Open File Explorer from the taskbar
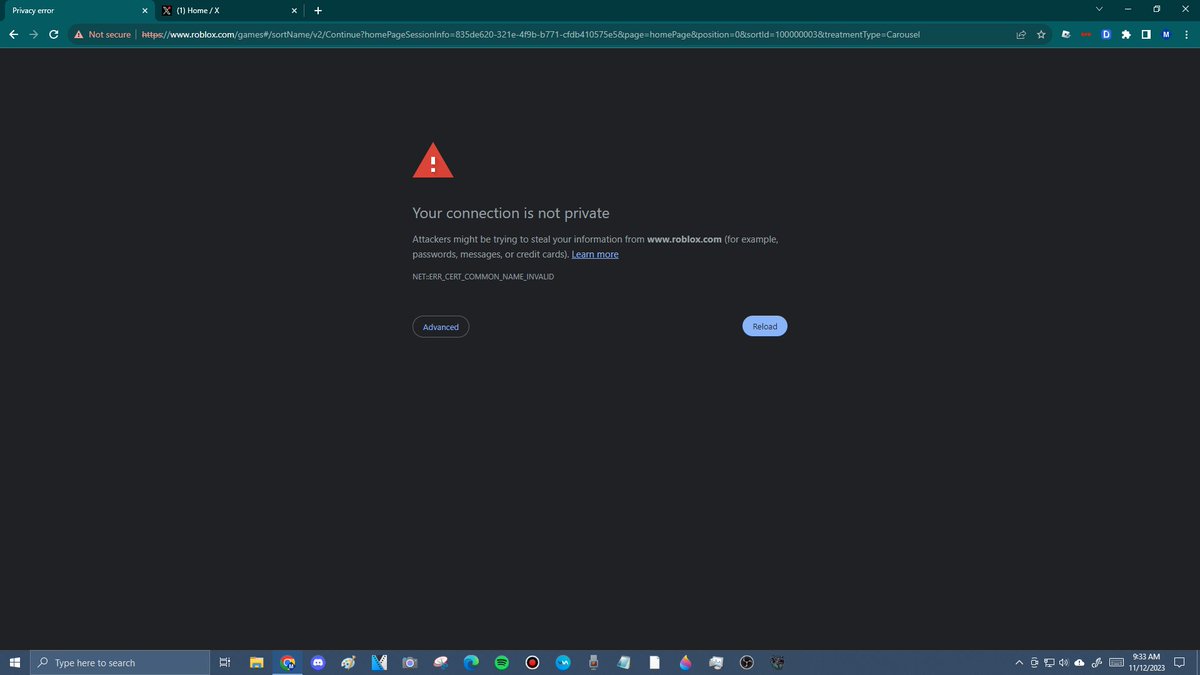Image resolution: width=1200 pixels, height=675 pixels. pyautogui.click(x=256, y=662)
